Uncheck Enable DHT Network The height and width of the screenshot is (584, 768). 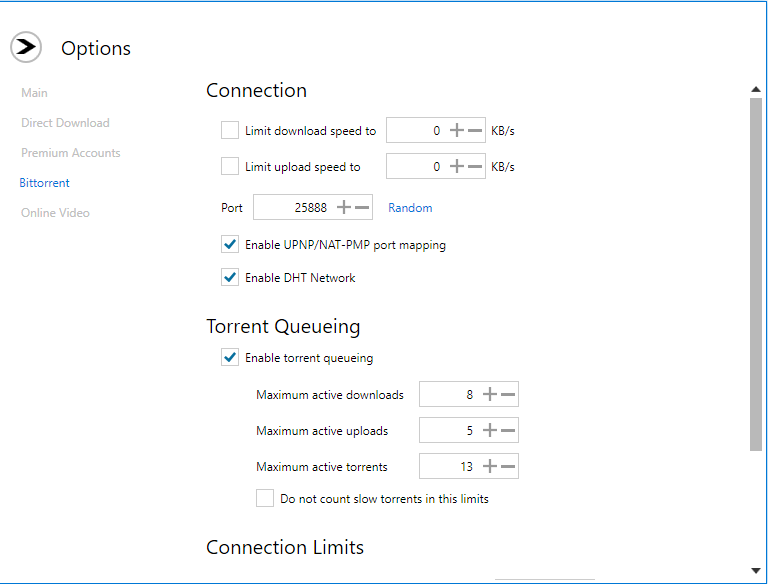(x=230, y=277)
